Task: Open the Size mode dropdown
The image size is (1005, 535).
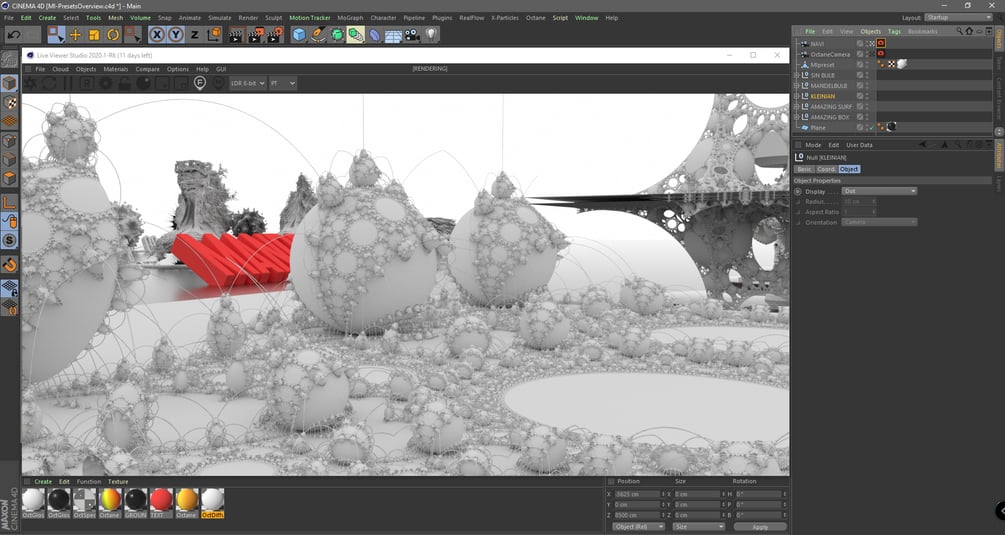Action: (699, 527)
